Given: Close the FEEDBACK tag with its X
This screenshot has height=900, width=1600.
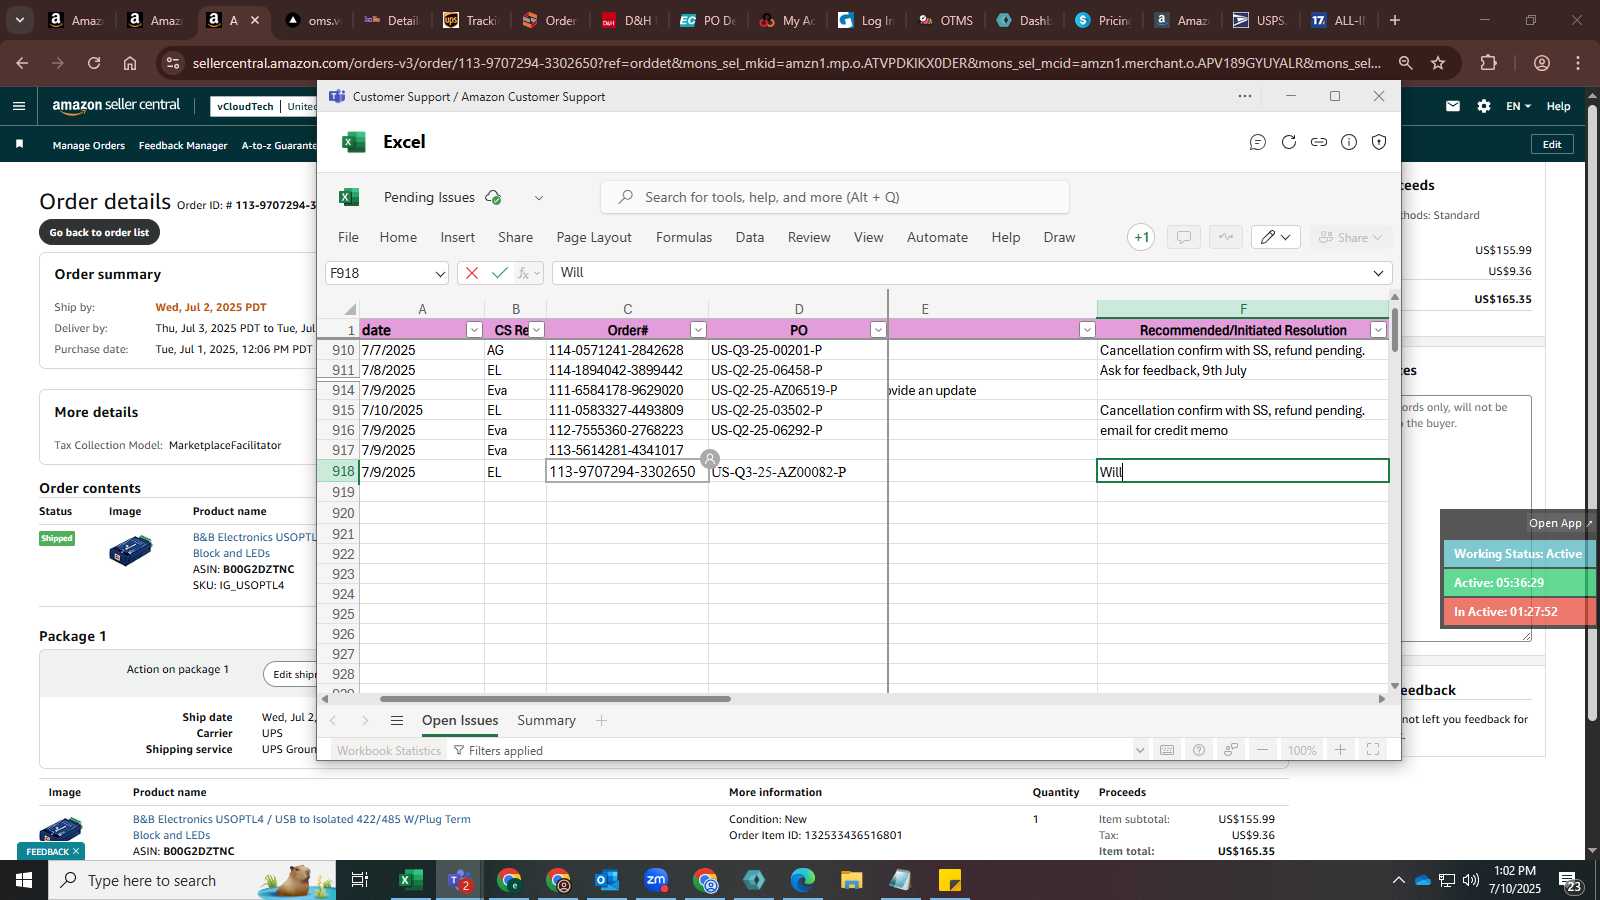Looking at the screenshot, I should (75, 851).
